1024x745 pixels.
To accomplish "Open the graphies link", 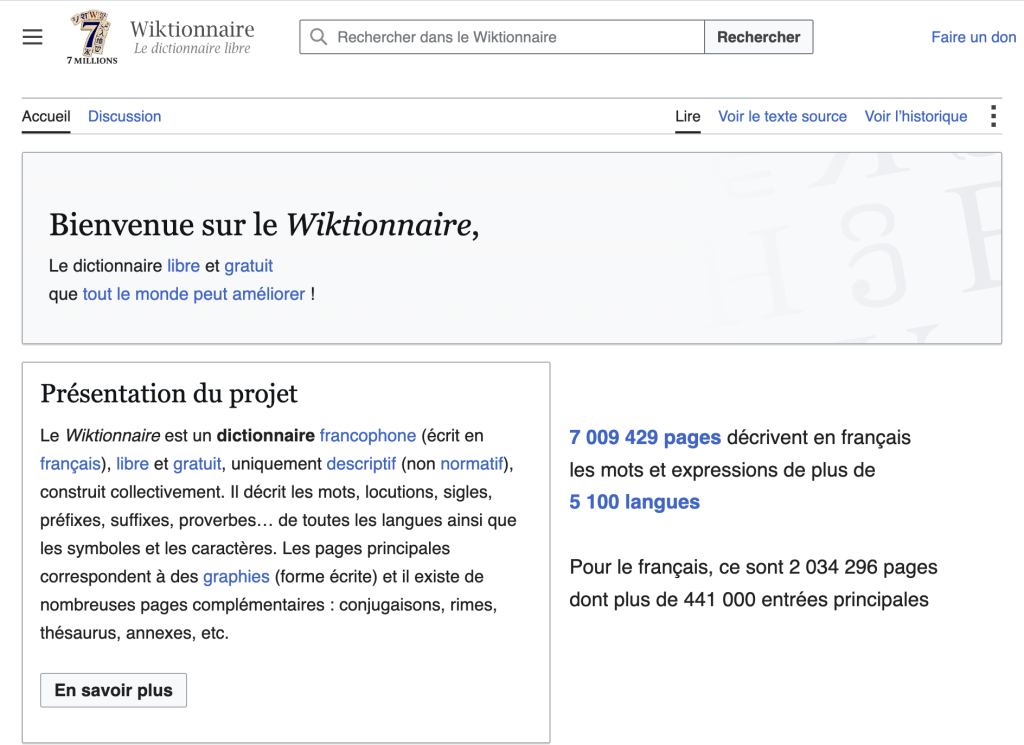I will click(x=236, y=577).
